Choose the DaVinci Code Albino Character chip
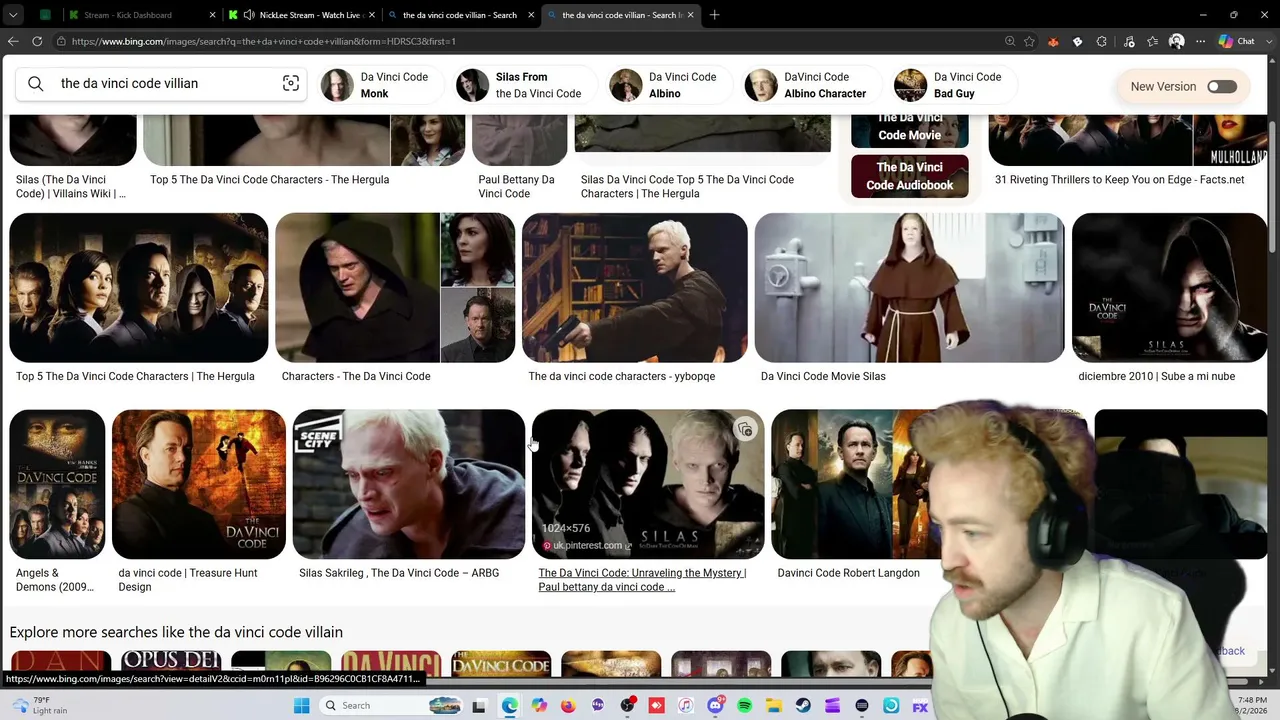Image resolution: width=1280 pixels, height=720 pixels. [811, 85]
